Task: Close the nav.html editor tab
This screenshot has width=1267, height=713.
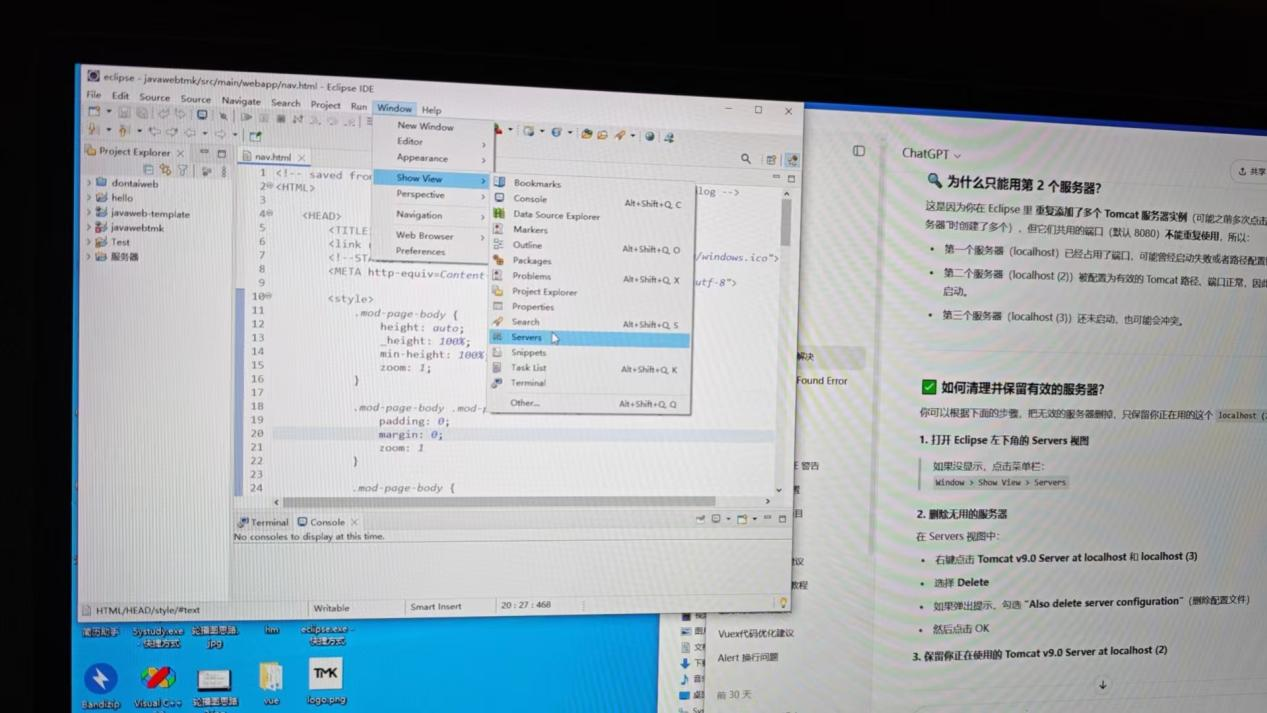Action: pos(301,158)
